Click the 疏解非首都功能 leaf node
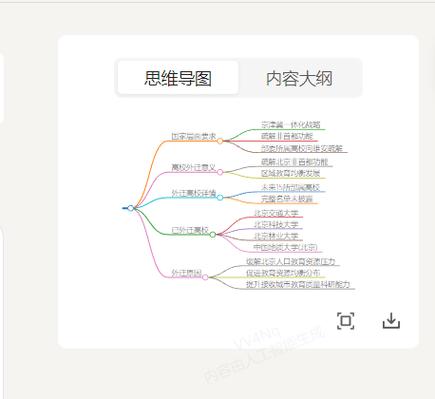The image size is (435, 399). coord(287,136)
